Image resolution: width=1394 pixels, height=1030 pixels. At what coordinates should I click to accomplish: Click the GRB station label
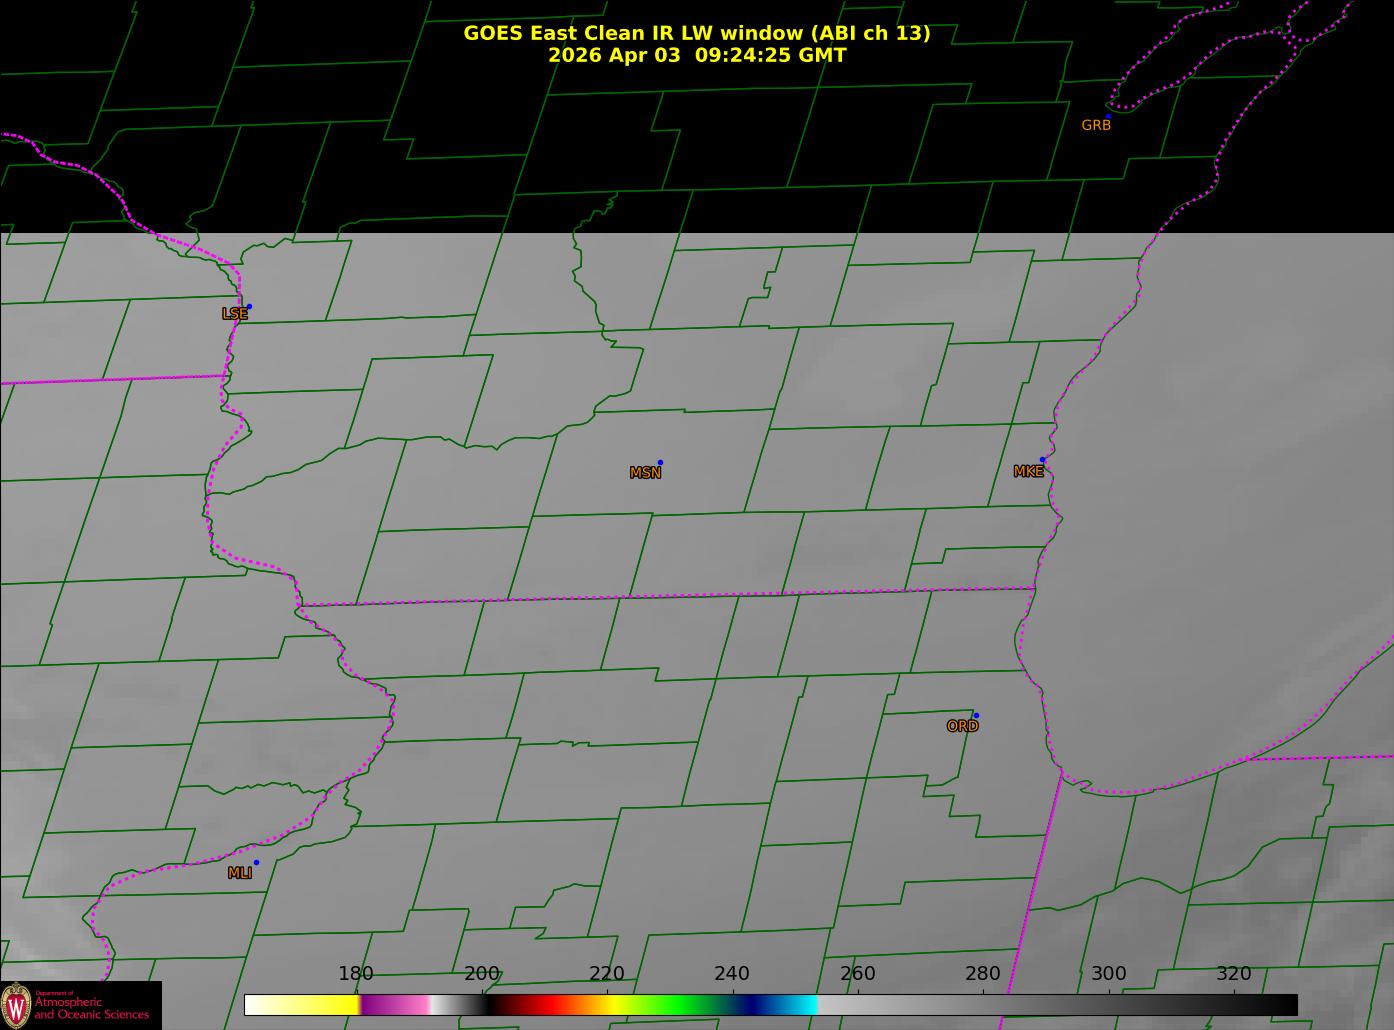pos(1096,126)
